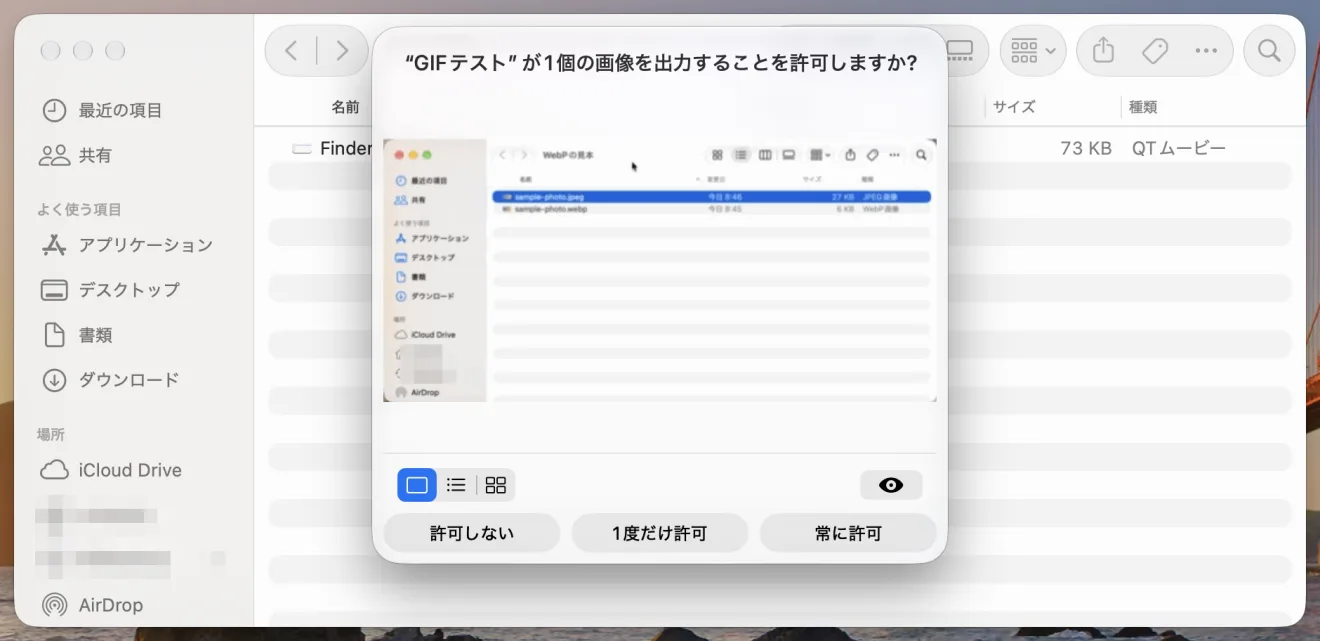Image resolution: width=1320 pixels, height=641 pixels.
Task: Deny permission with 許可しない button
Action: pyautogui.click(x=471, y=533)
